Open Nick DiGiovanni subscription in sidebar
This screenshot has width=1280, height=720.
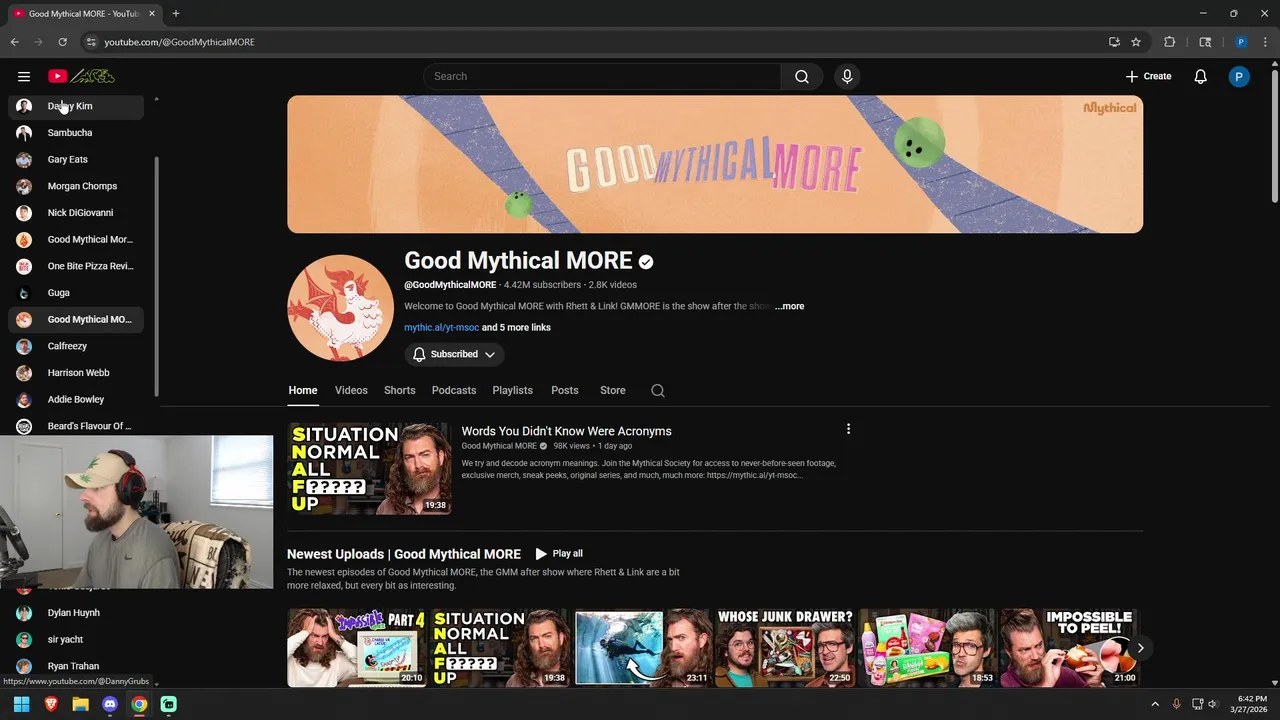[76, 213]
